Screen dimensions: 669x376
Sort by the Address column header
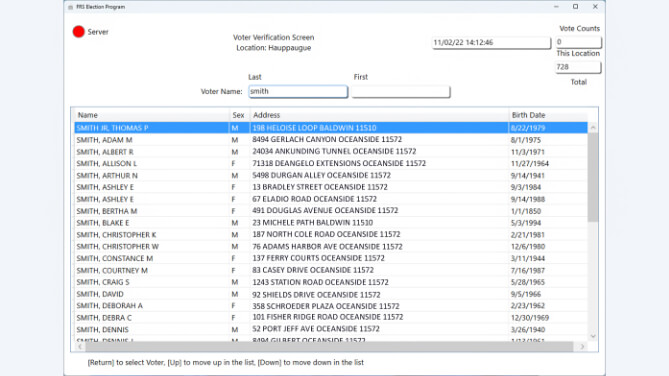tap(379, 115)
